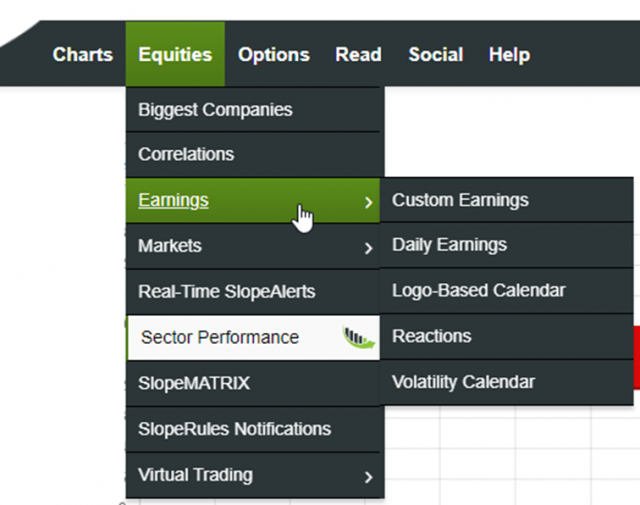Select Real-Time SlopeAlerts menu item
Image resolution: width=640 pixels, height=505 pixels.
click(226, 292)
